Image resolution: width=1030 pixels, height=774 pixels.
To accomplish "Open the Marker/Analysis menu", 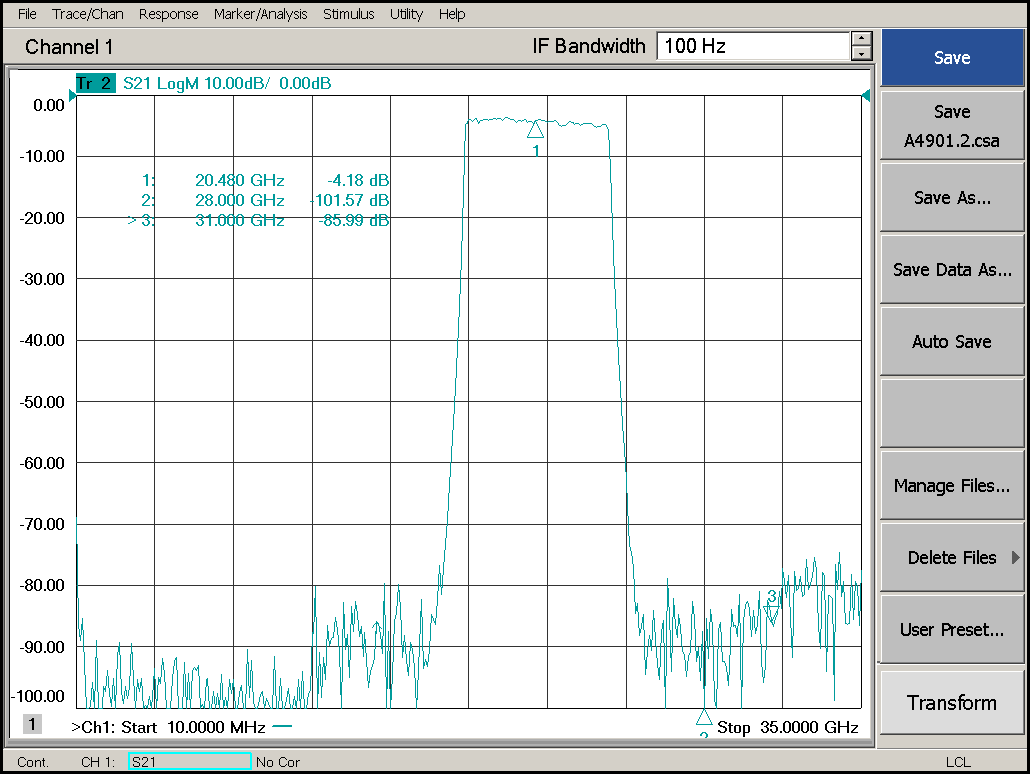I will point(261,14).
